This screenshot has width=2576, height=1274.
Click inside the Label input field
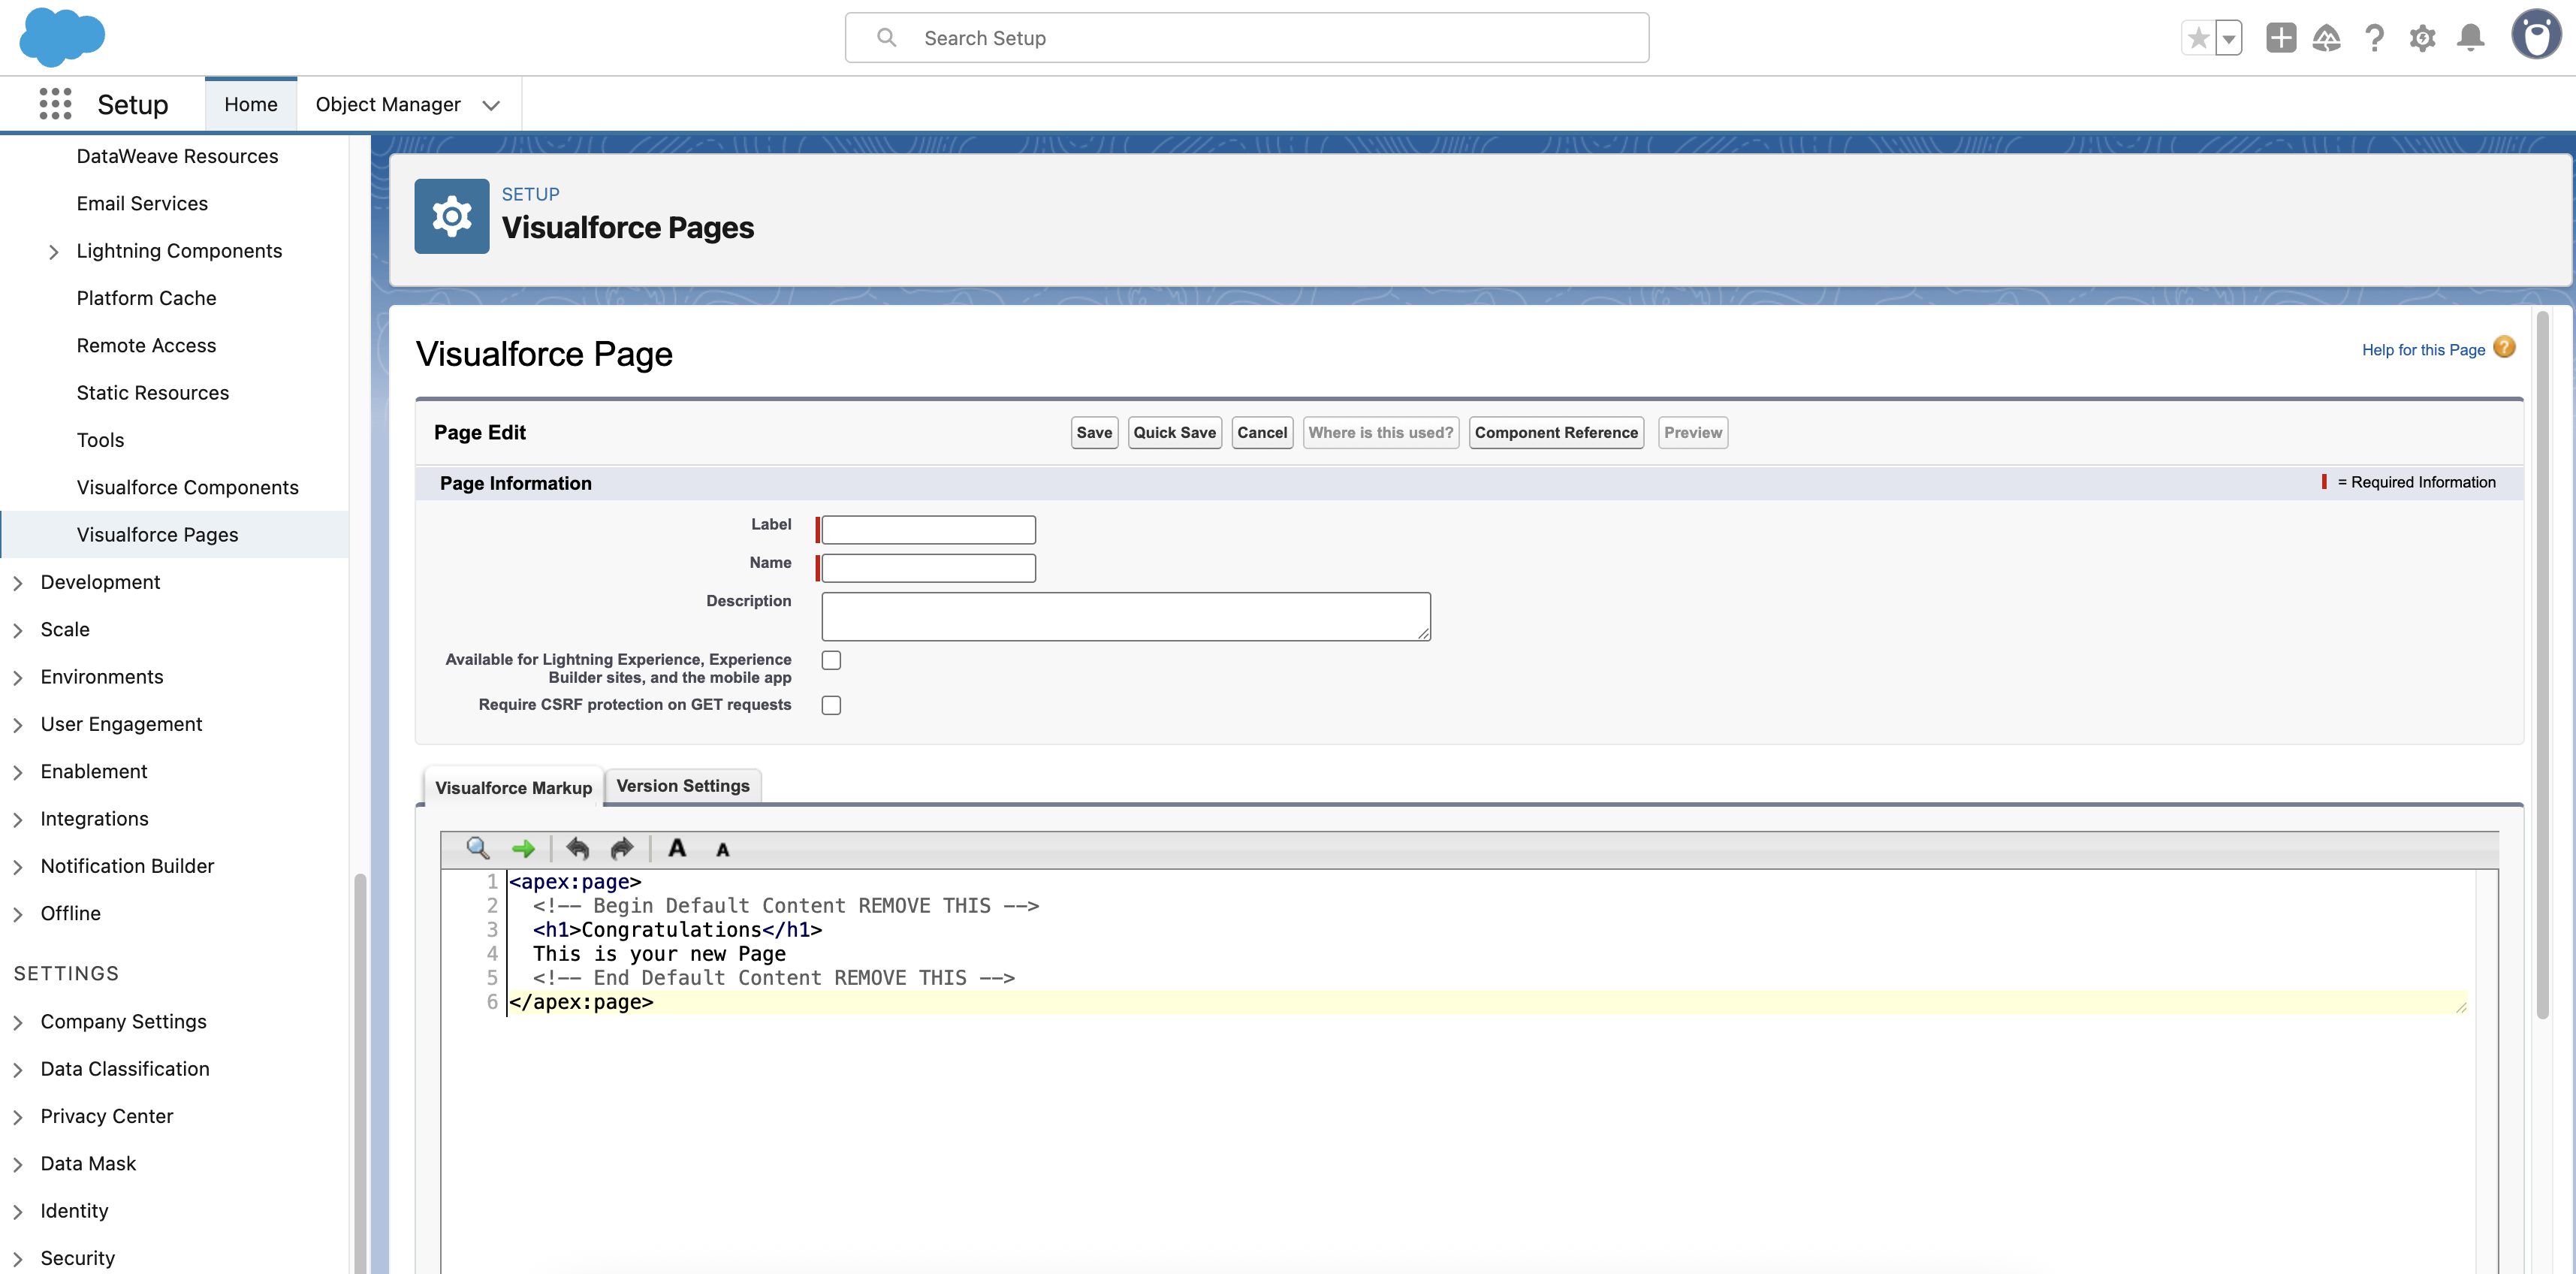click(x=925, y=529)
